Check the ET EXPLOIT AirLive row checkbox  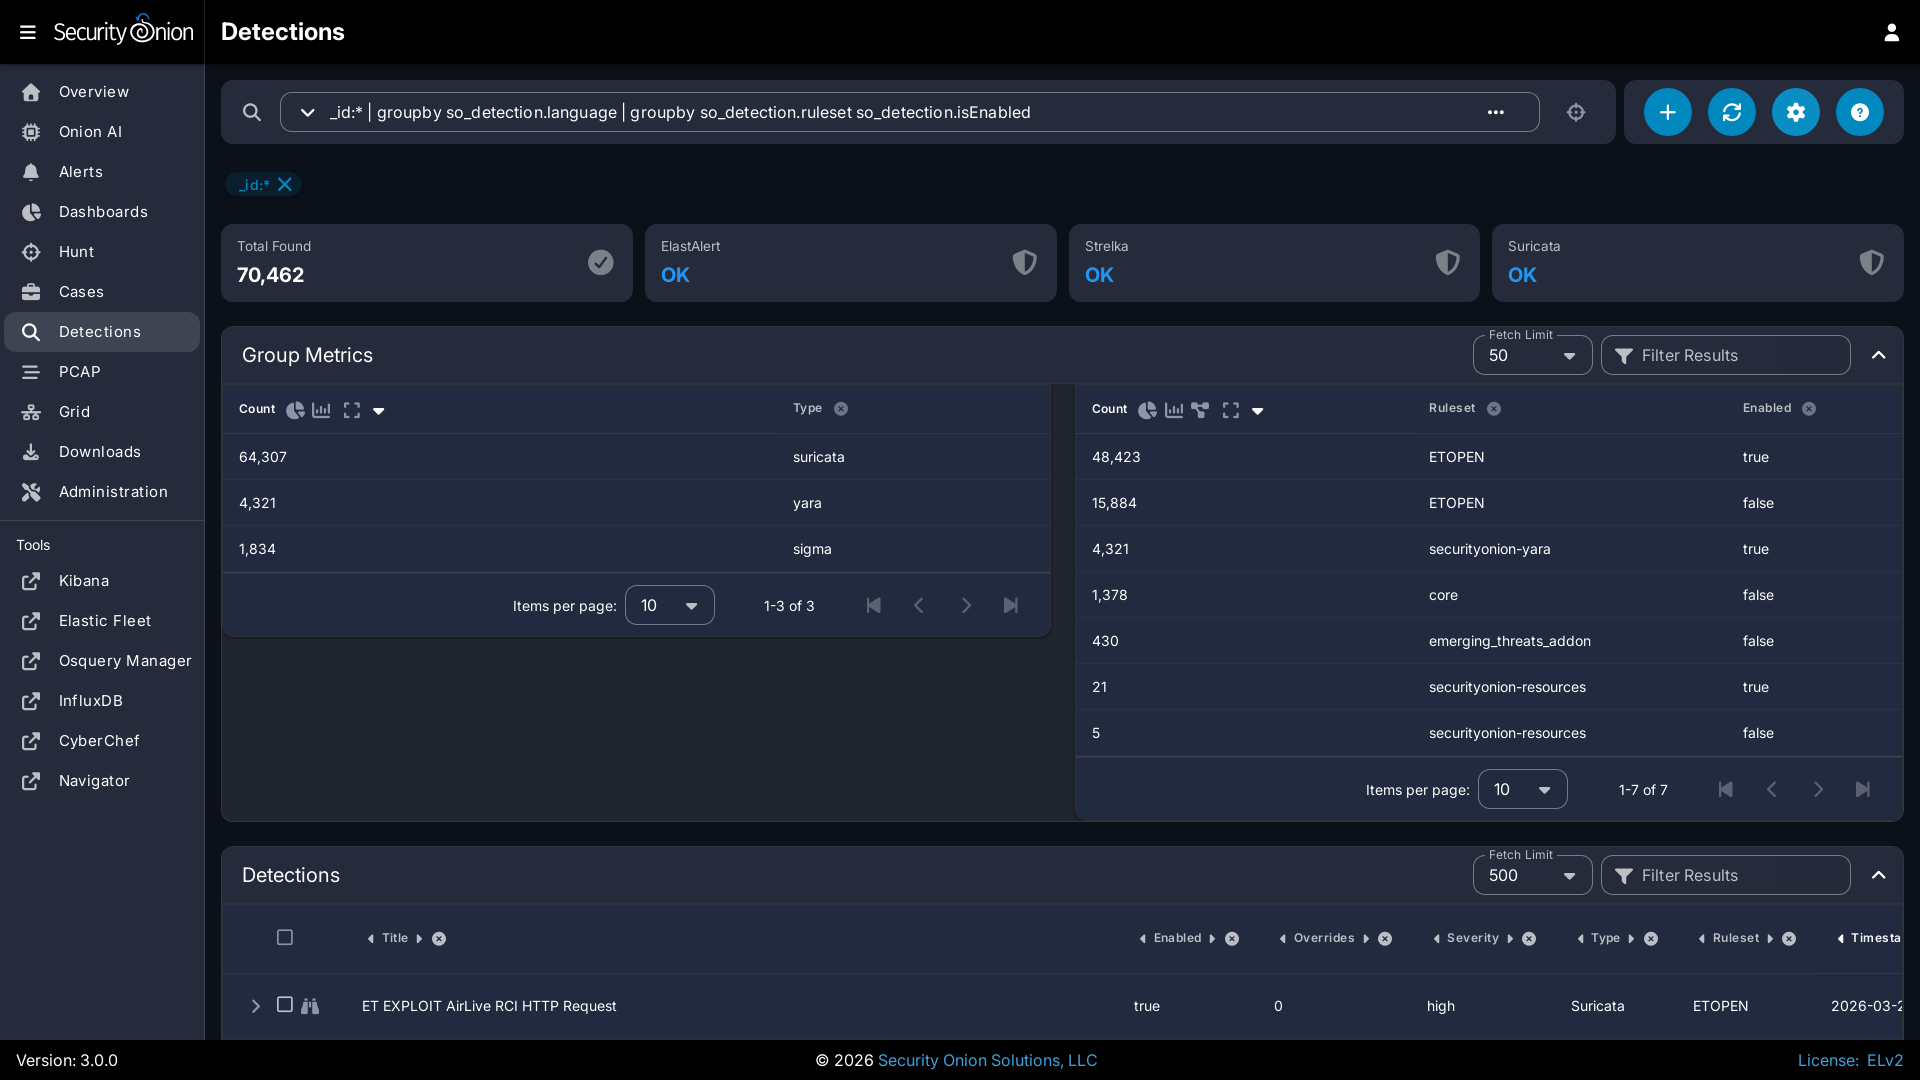click(x=285, y=1004)
